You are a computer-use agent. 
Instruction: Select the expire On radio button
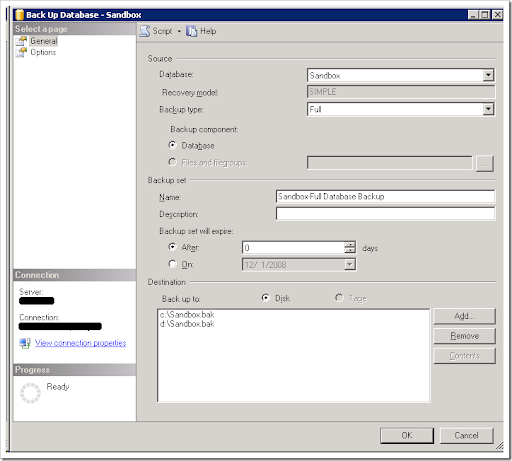[172, 264]
